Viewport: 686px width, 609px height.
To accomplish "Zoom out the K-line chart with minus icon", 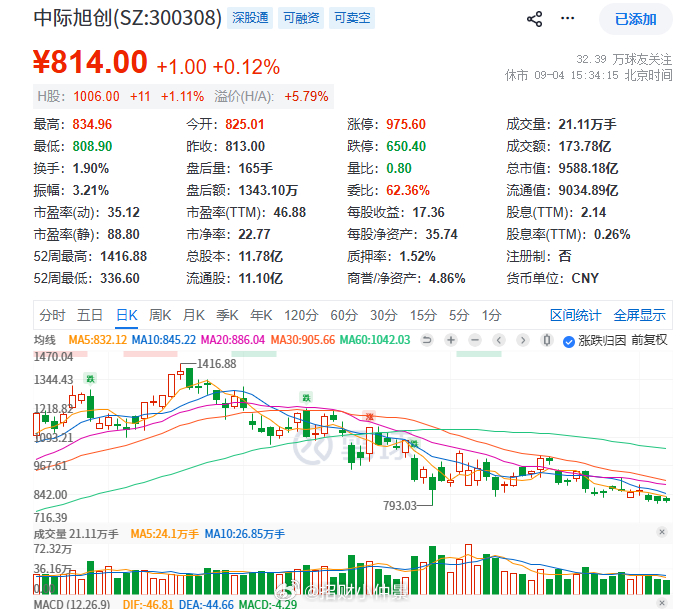I will 475,340.
